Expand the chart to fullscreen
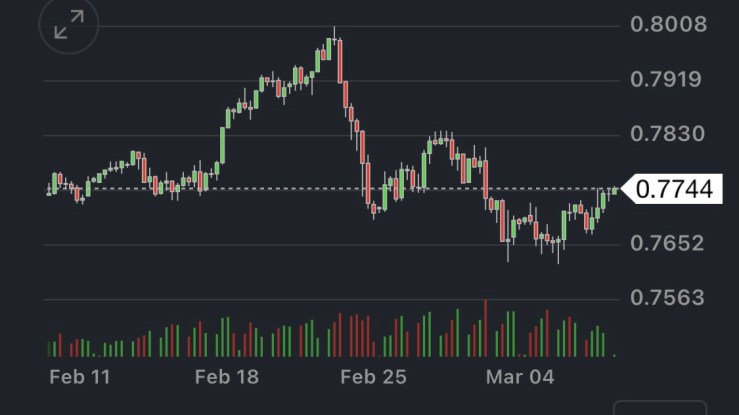The height and width of the screenshot is (415, 739). pos(69,27)
